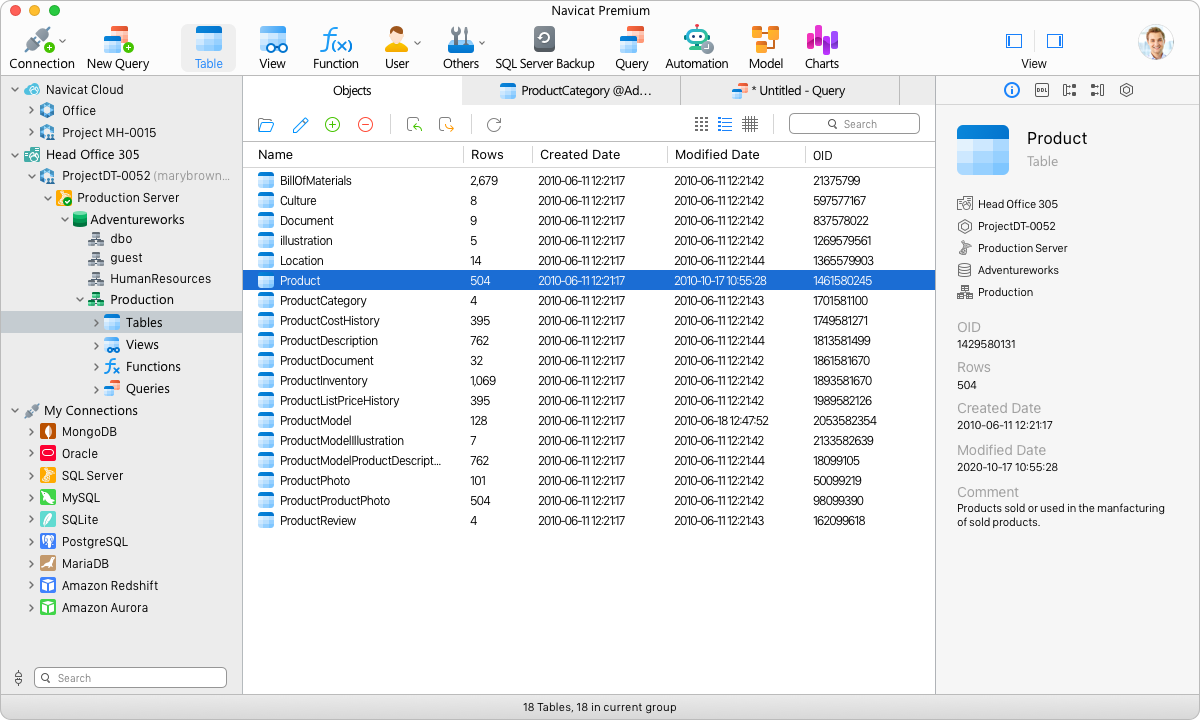Open the Automation tool
Screen dimensions: 1200x720
(697, 45)
